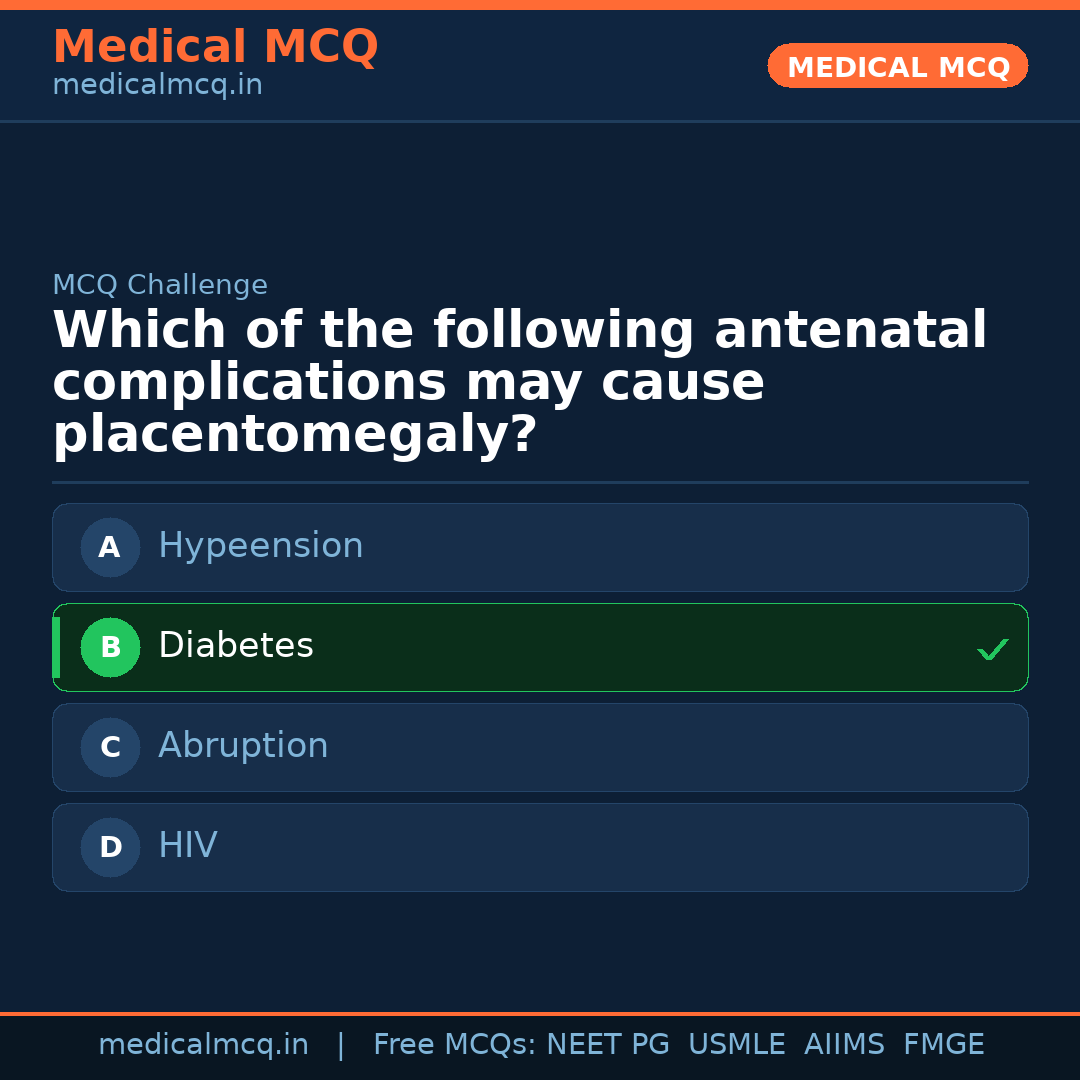Click the MCQ Challenge label
1080x1080 pixels.
[160, 285]
